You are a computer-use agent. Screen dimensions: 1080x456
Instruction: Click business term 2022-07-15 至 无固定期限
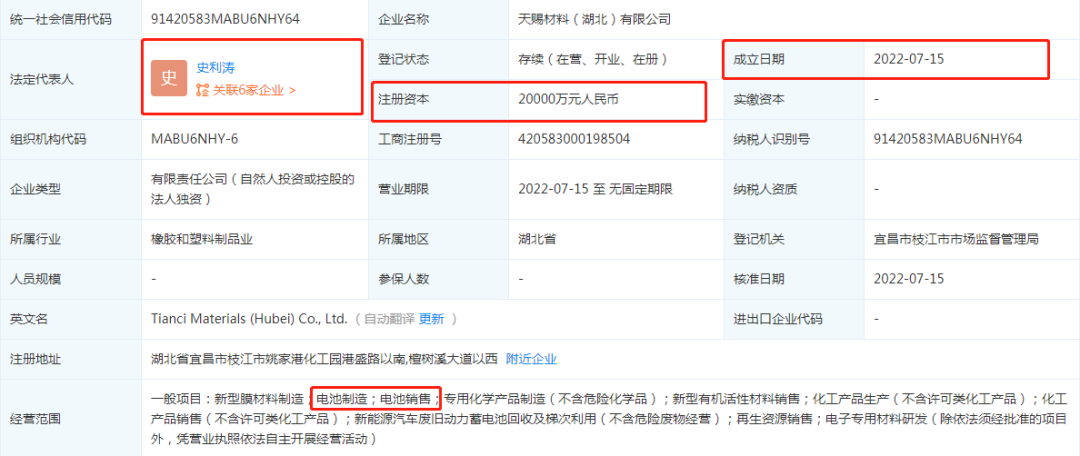pyautogui.click(x=595, y=188)
